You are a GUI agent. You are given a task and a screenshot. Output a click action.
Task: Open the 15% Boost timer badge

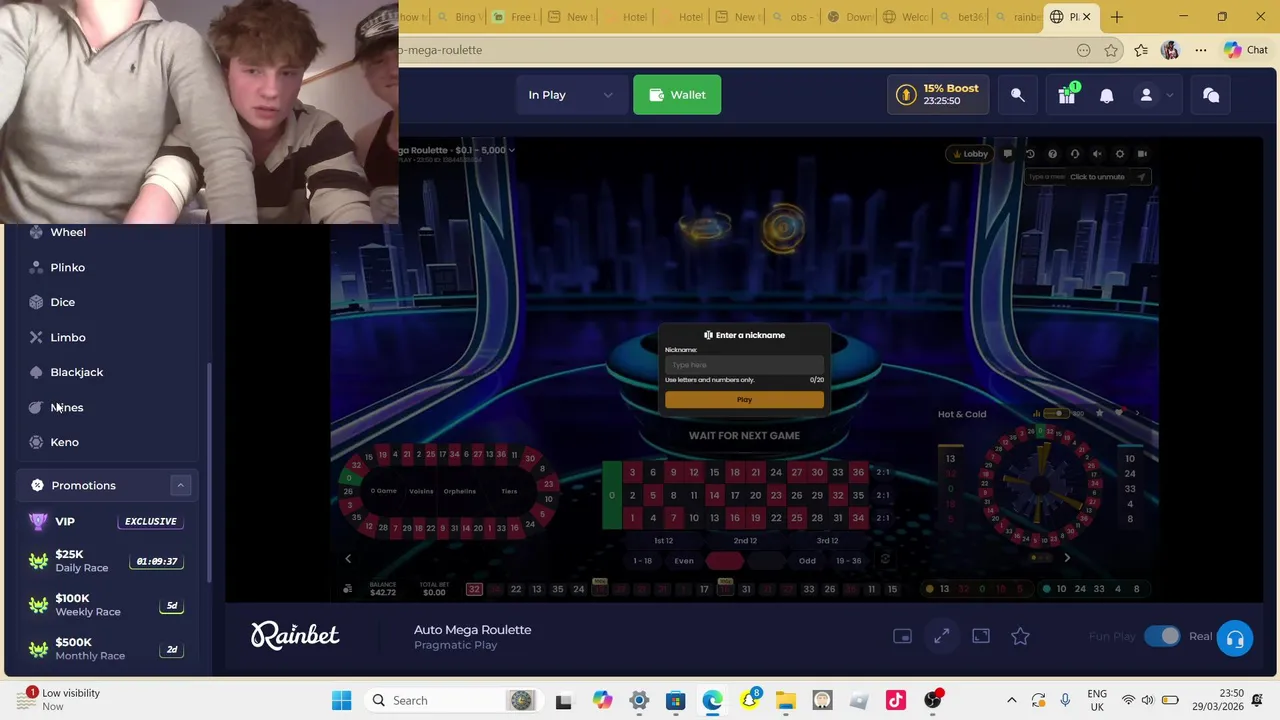point(939,95)
